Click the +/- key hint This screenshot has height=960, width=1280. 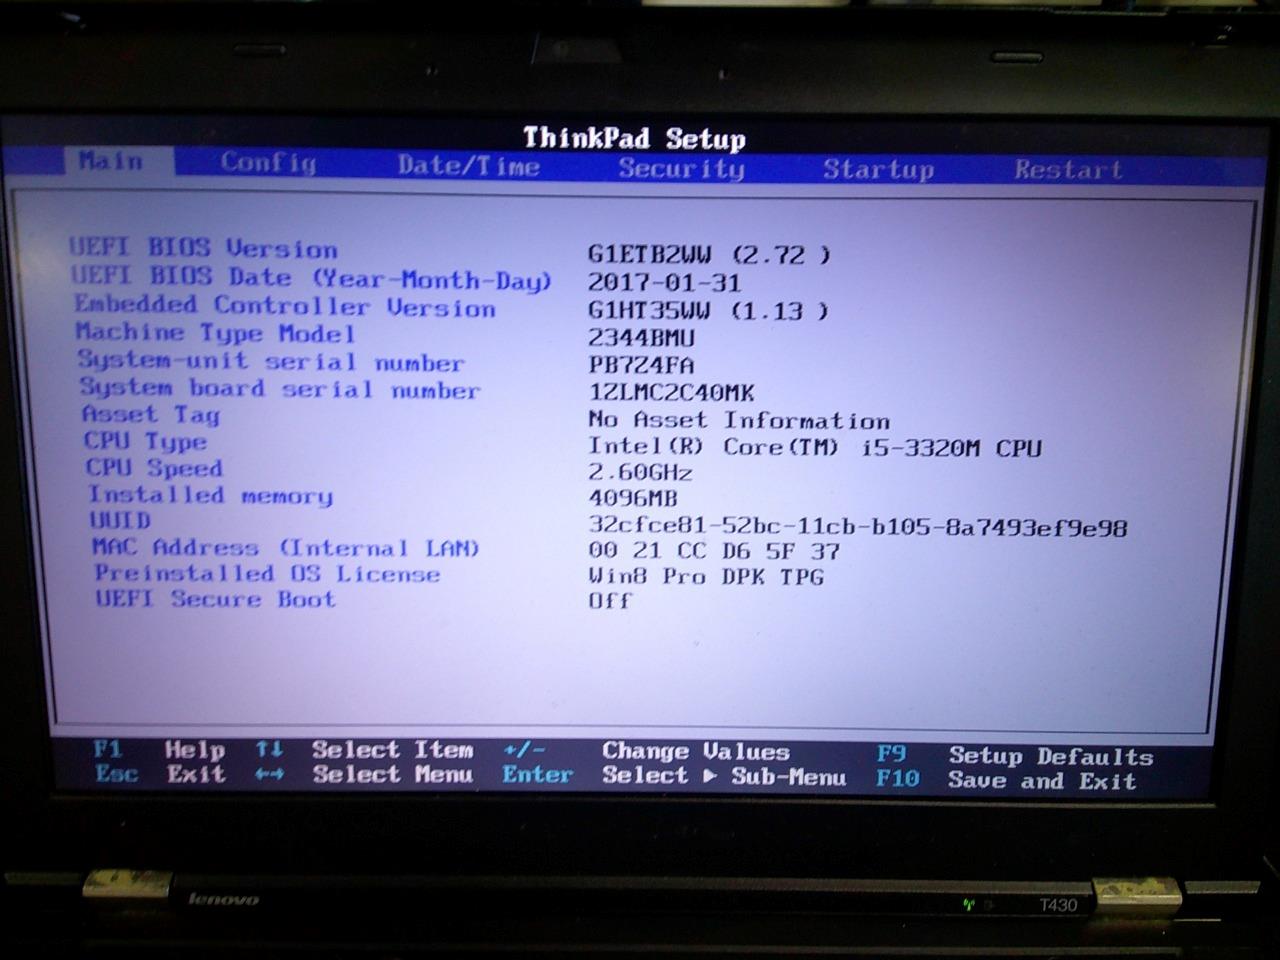tap(524, 750)
